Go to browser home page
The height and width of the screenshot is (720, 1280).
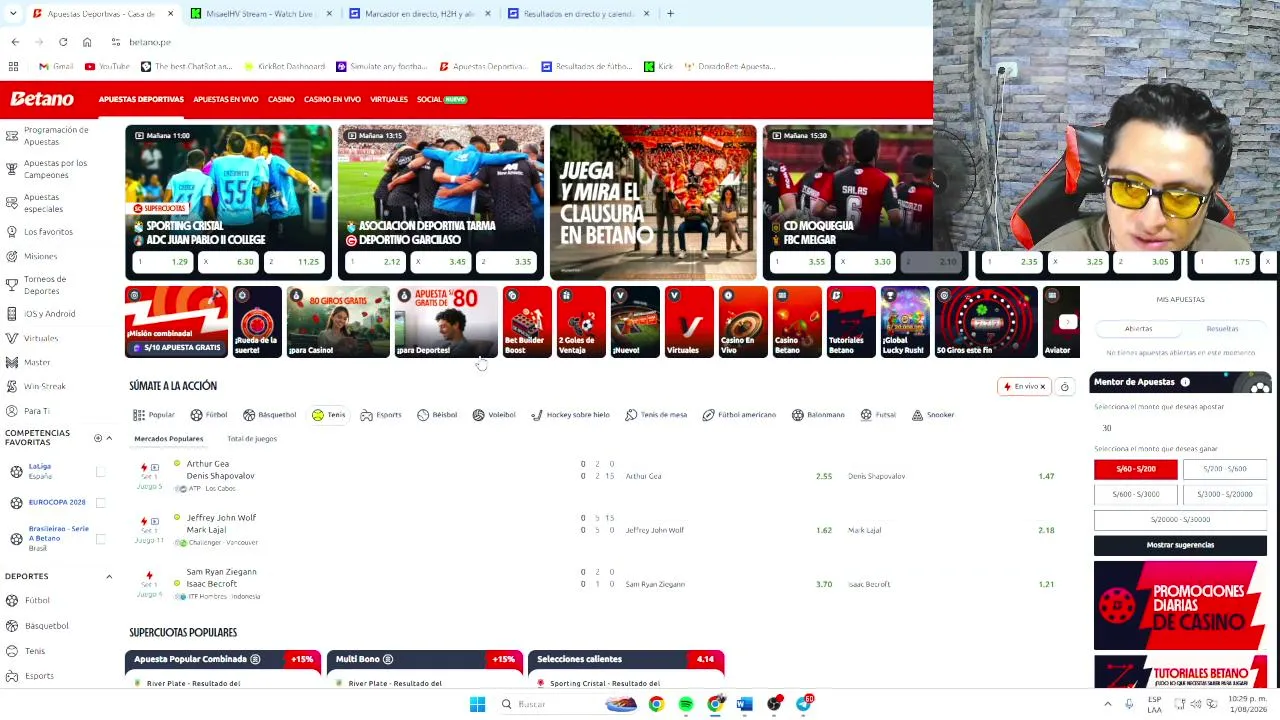coord(87,42)
